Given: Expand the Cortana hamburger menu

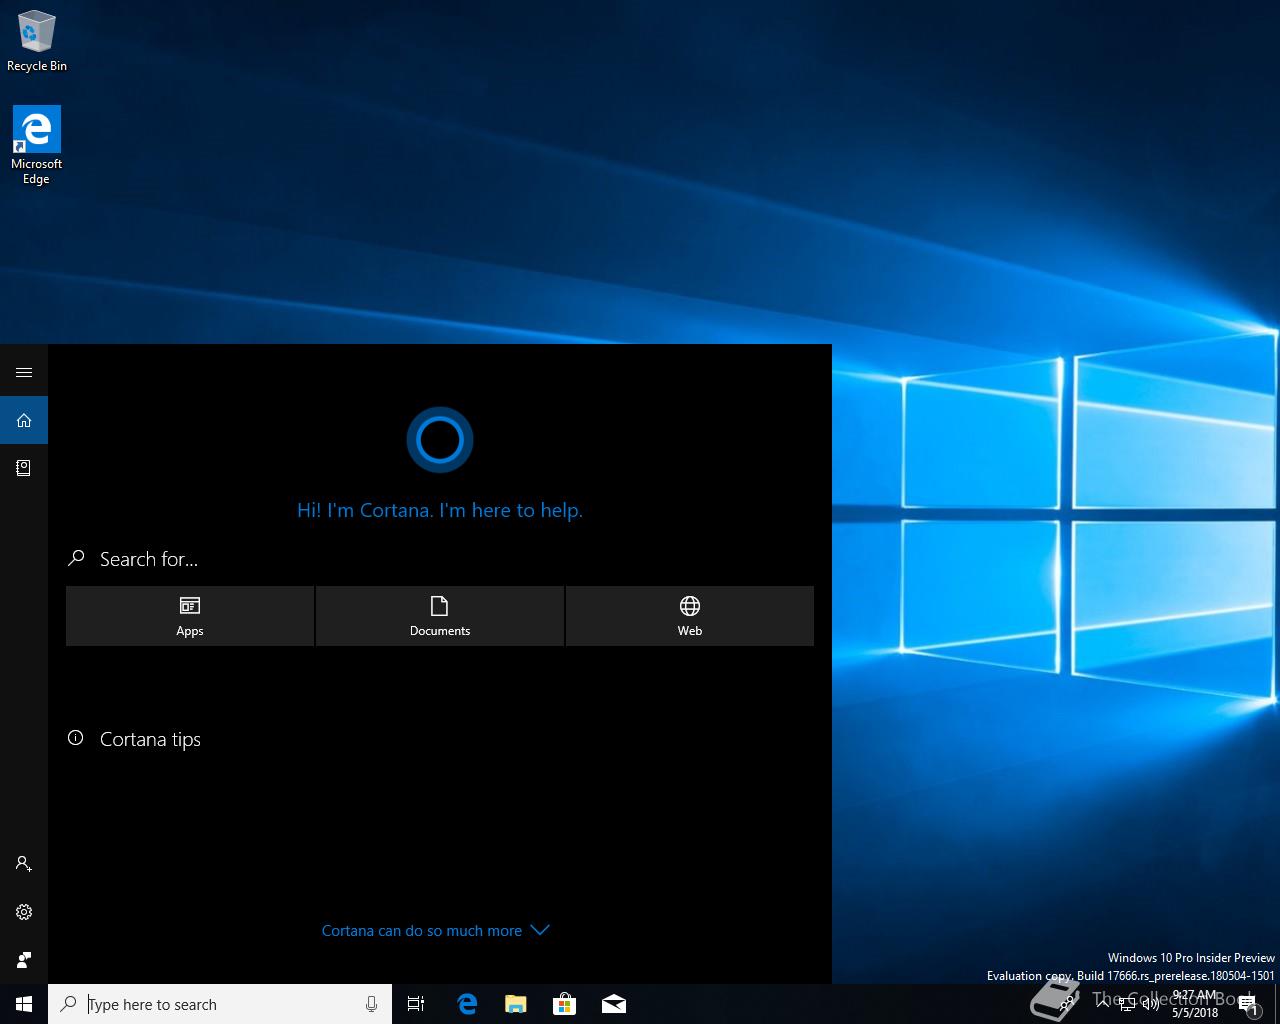Looking at the screenshot, I should pos(24,373).
